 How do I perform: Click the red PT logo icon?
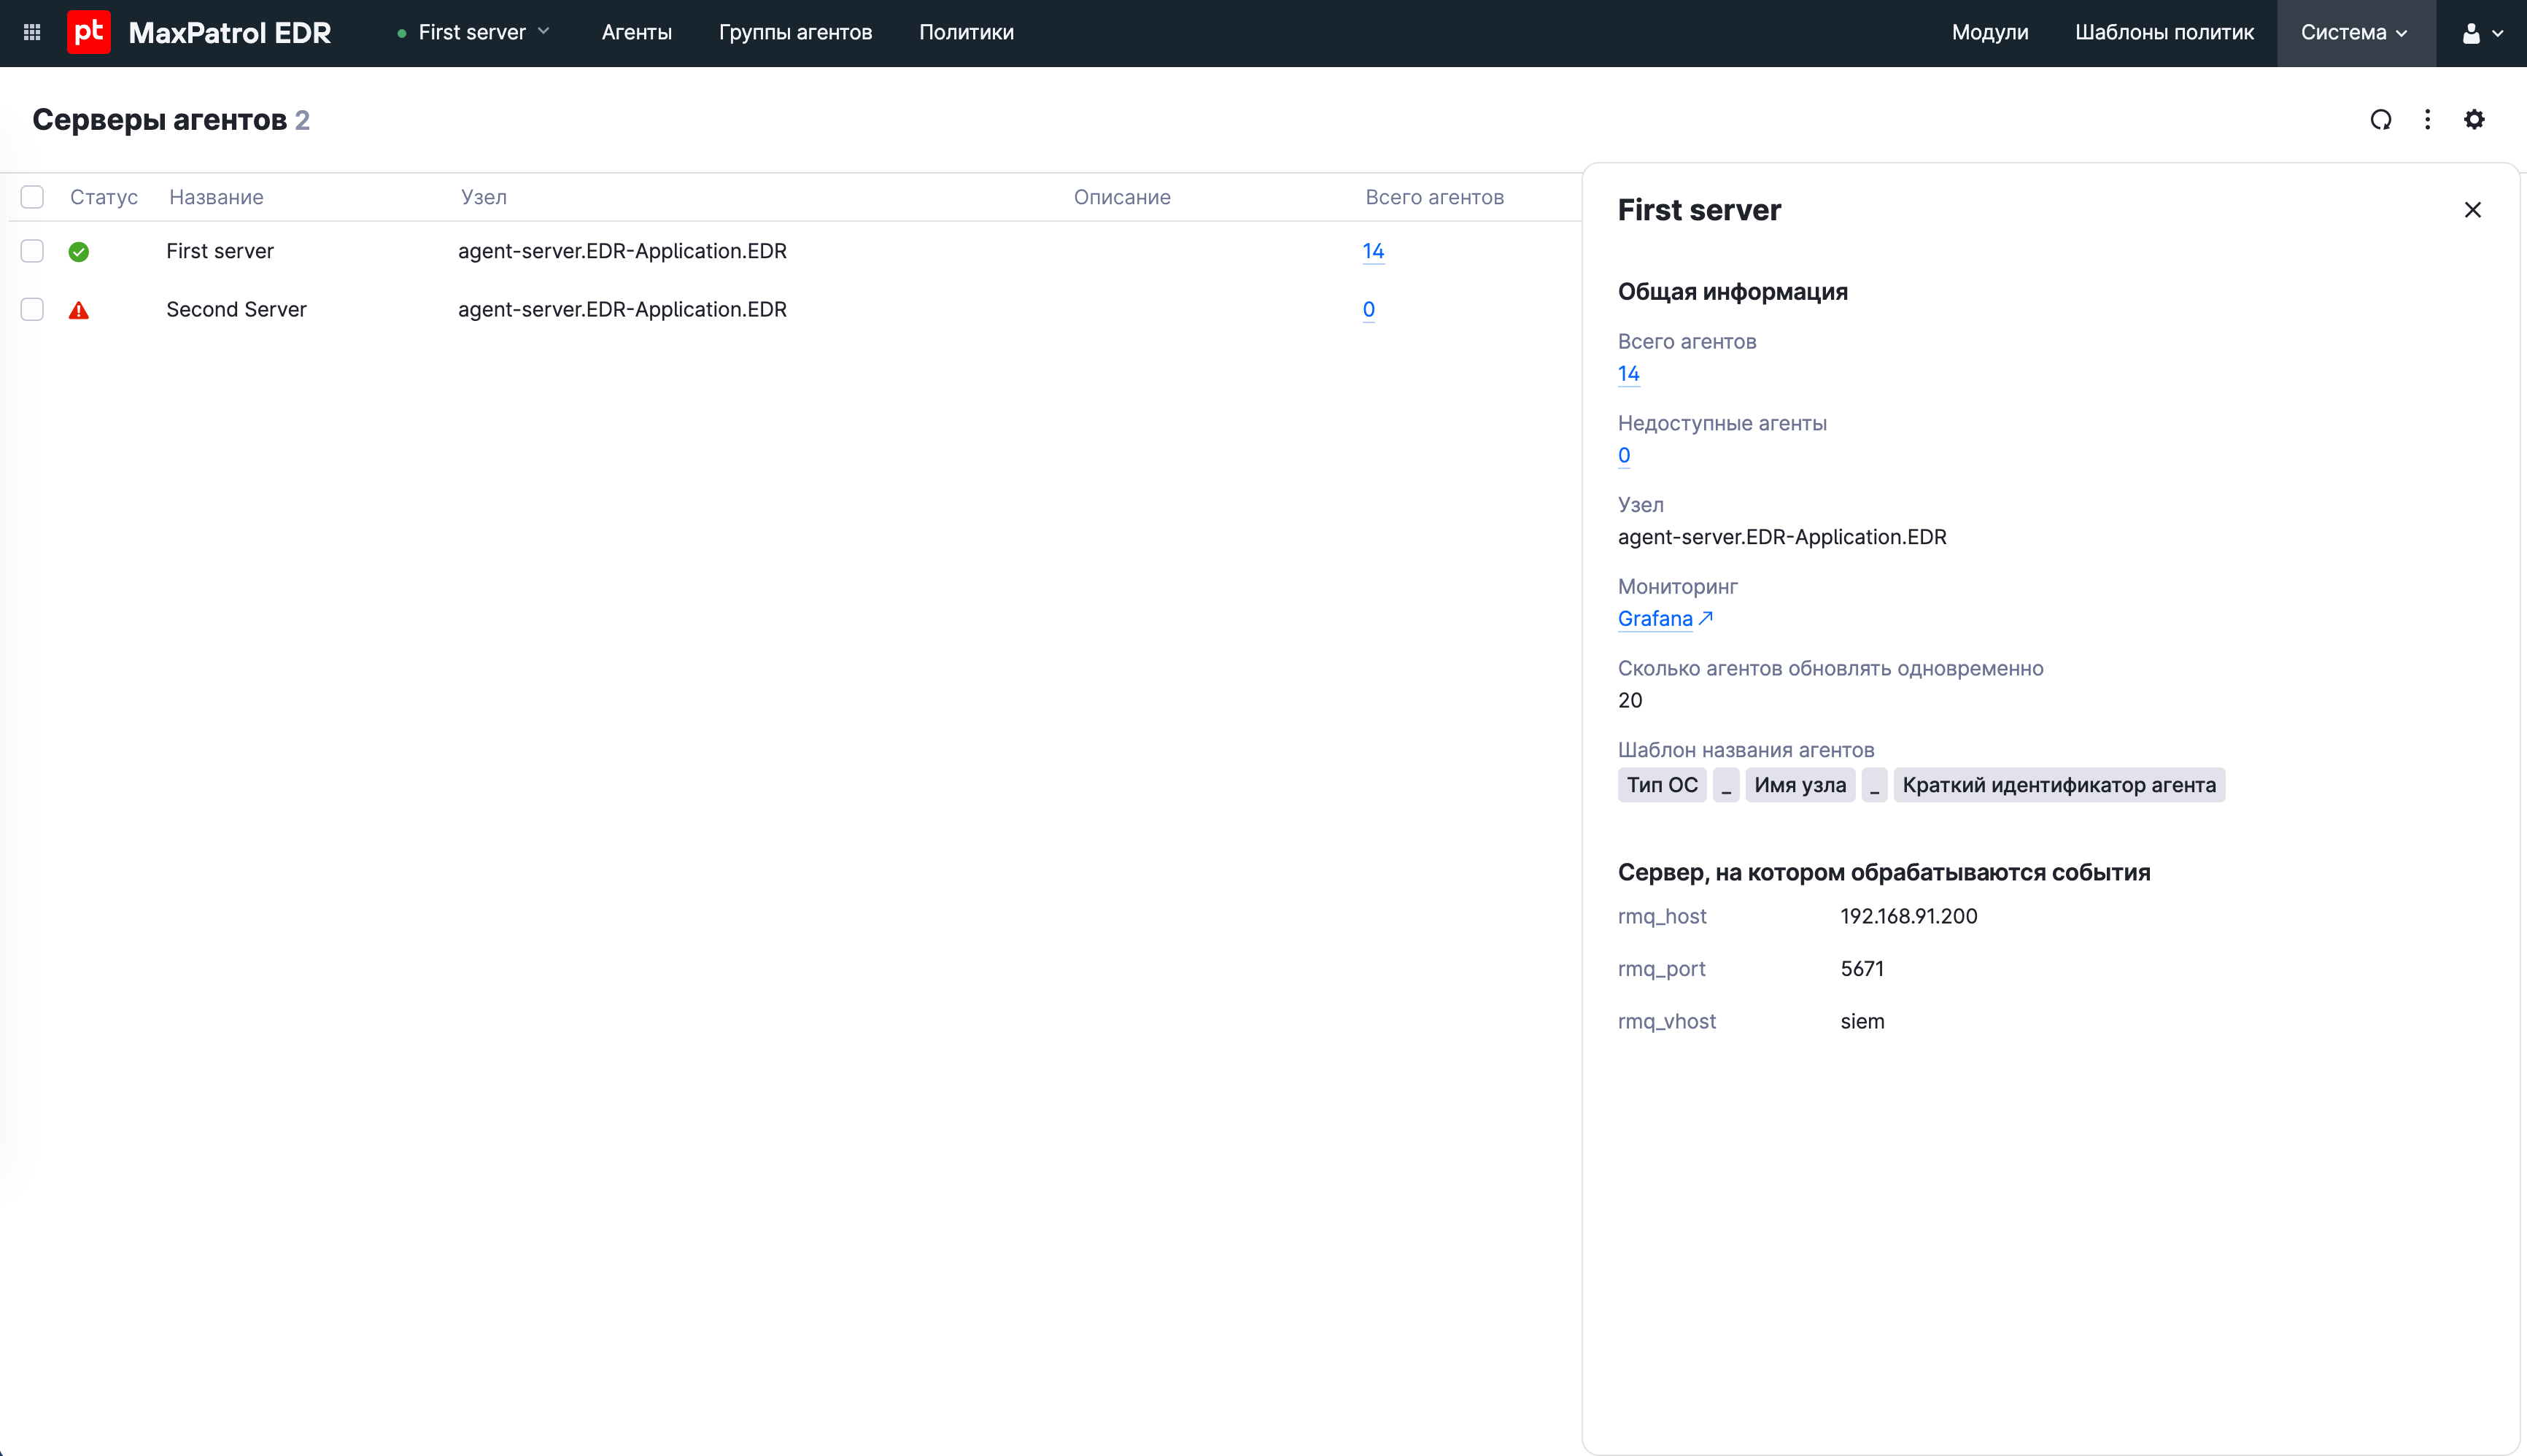pos(88,32)
